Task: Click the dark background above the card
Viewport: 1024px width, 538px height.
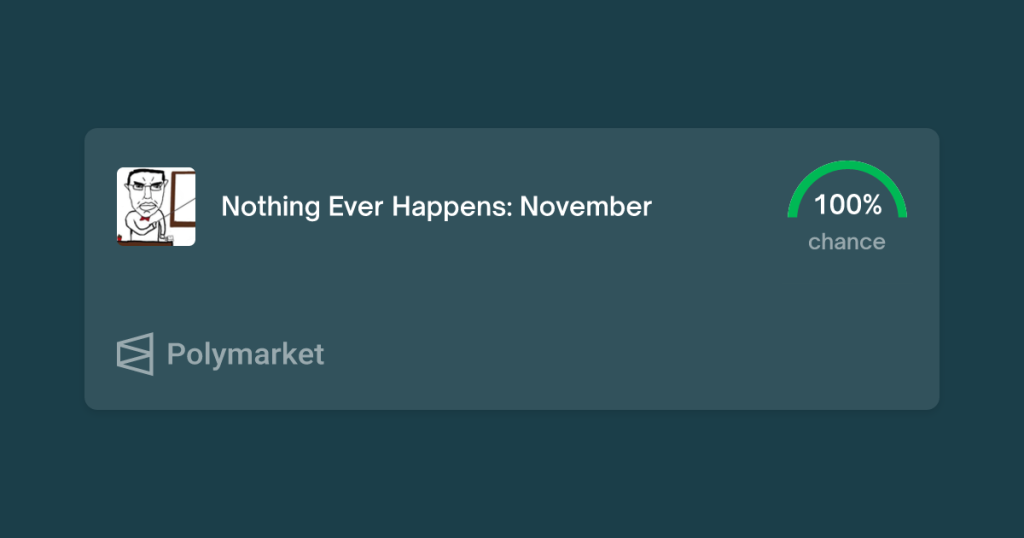Action: click(x=512, y=60)
